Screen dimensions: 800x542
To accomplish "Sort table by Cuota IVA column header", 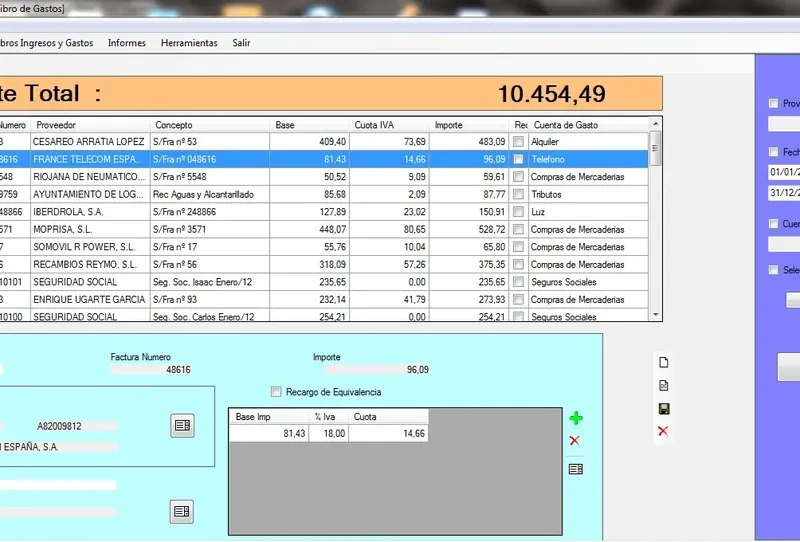I will click(389, 125).
